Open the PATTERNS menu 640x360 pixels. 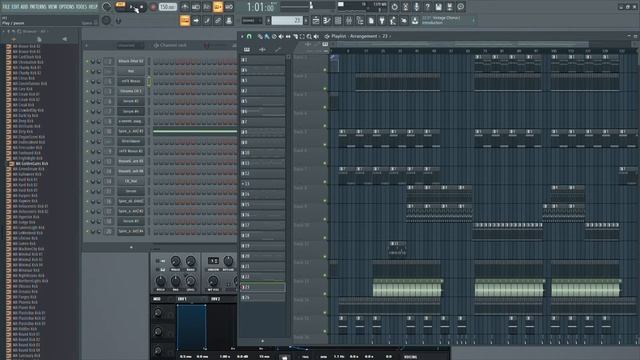click(x=38, y=7)
